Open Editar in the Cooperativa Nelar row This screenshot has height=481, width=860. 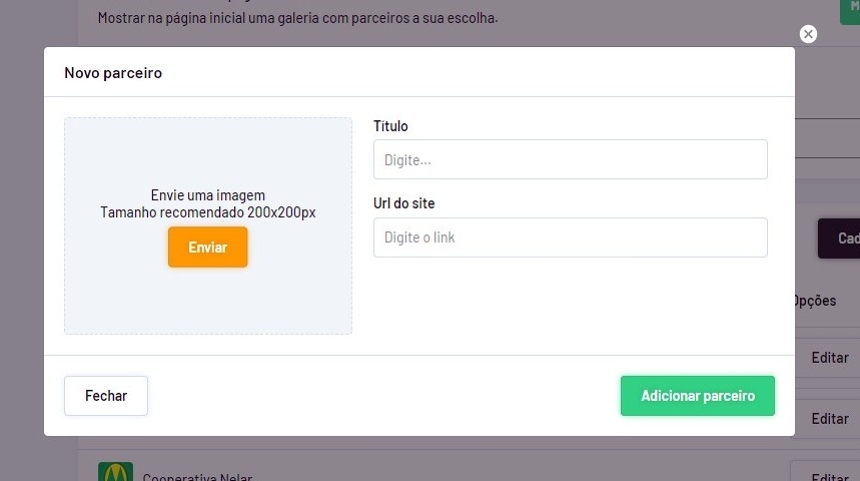tap(827, 474)
